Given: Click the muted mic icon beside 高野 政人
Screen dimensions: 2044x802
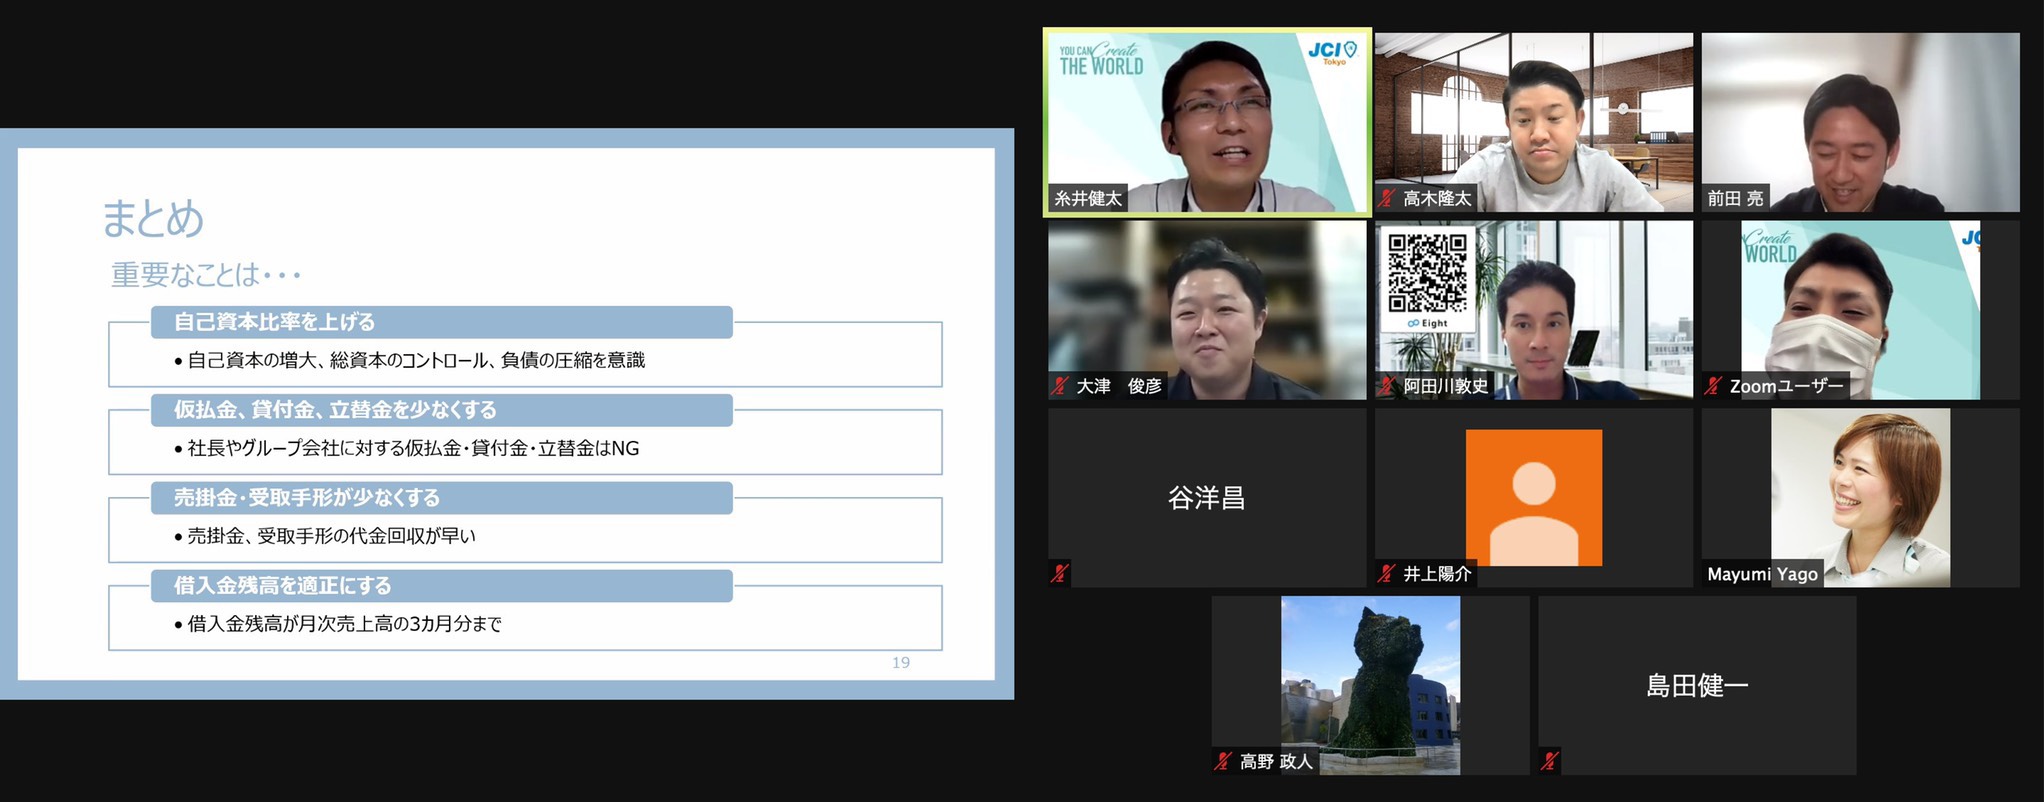Looking at the screenshot, I should (x=1222, y=761).
